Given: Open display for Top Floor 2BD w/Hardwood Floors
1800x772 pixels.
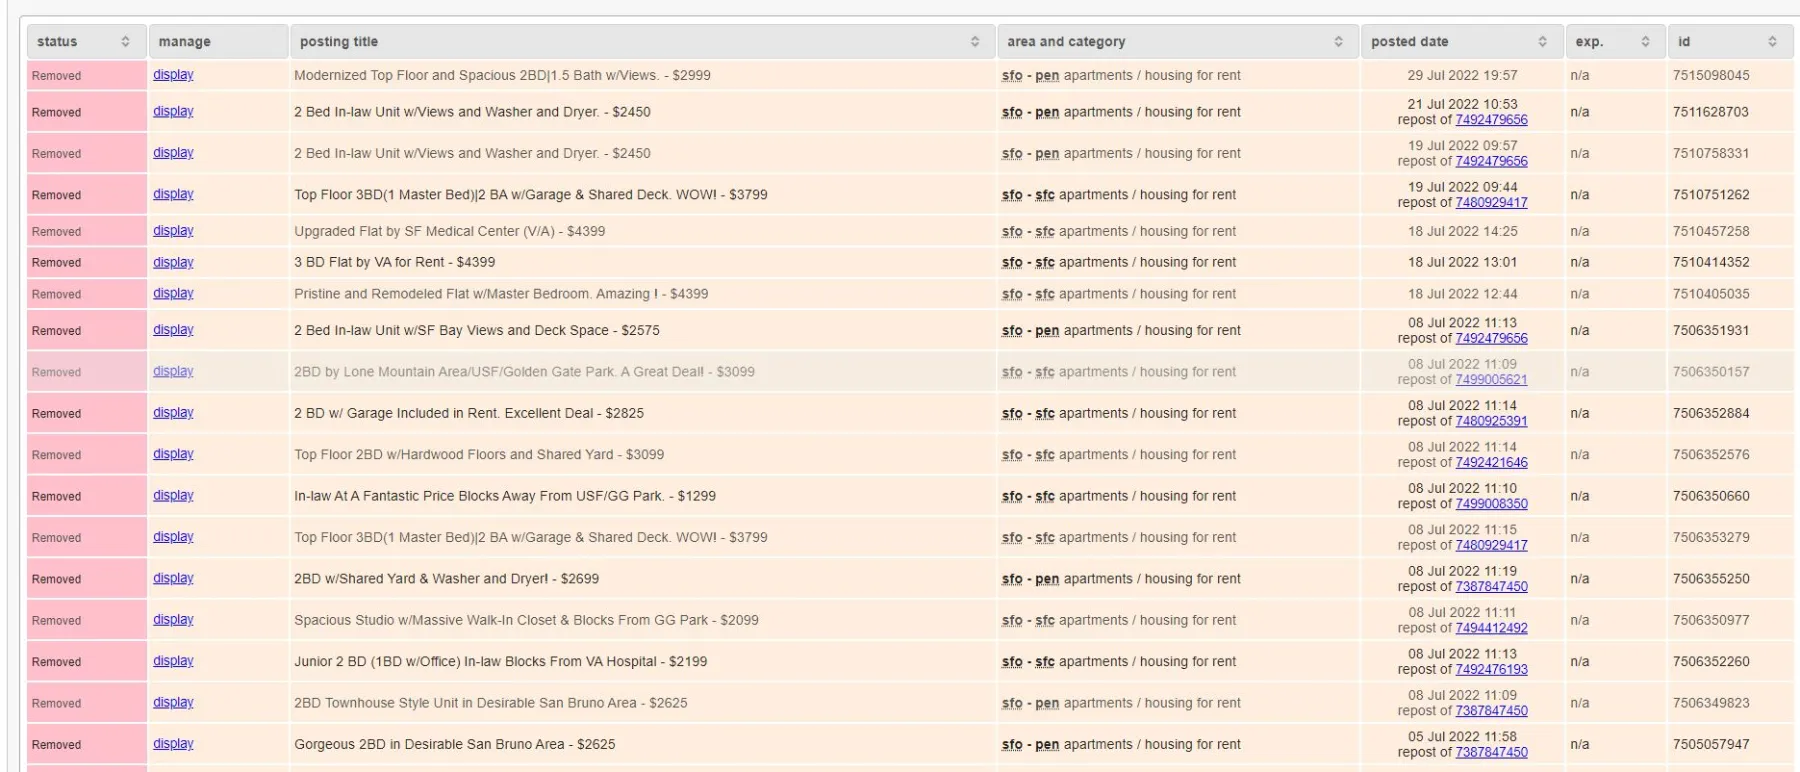Looking at the screenshot, I should [173, 454].
